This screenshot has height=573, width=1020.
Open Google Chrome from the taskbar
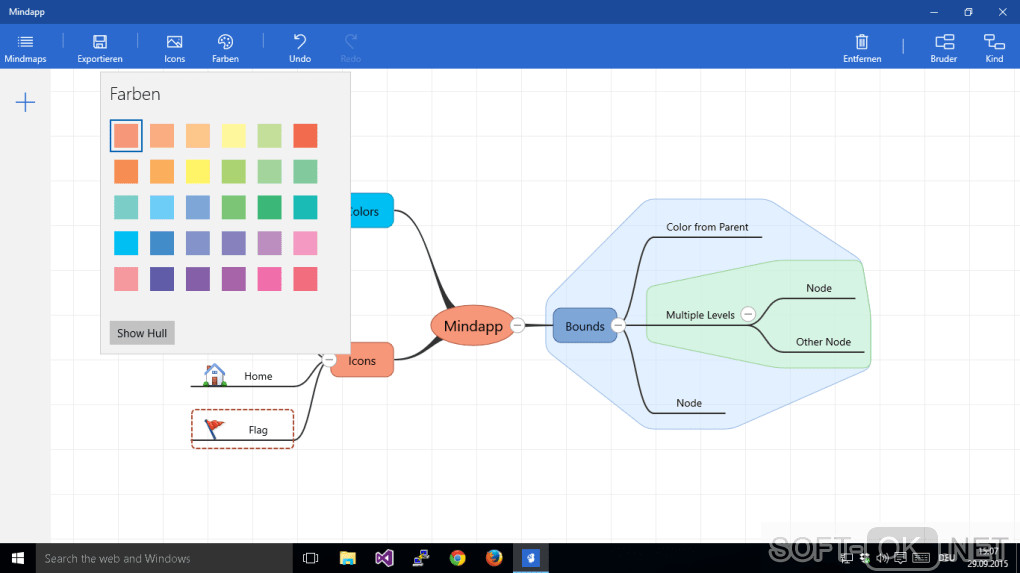[457, 558]
